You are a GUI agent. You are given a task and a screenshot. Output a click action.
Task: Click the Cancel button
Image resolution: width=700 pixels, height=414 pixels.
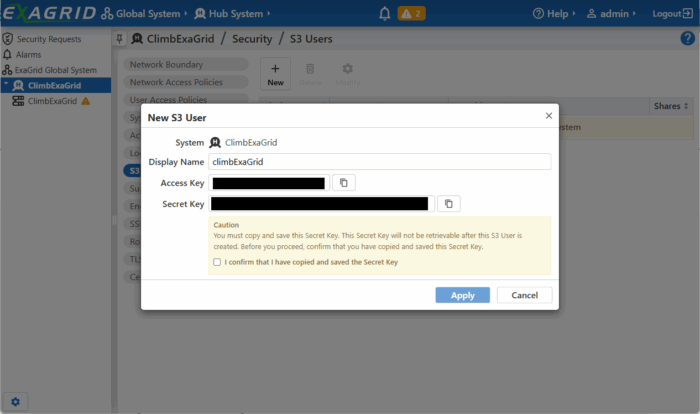pyautogui.click(x=524, y=295)
